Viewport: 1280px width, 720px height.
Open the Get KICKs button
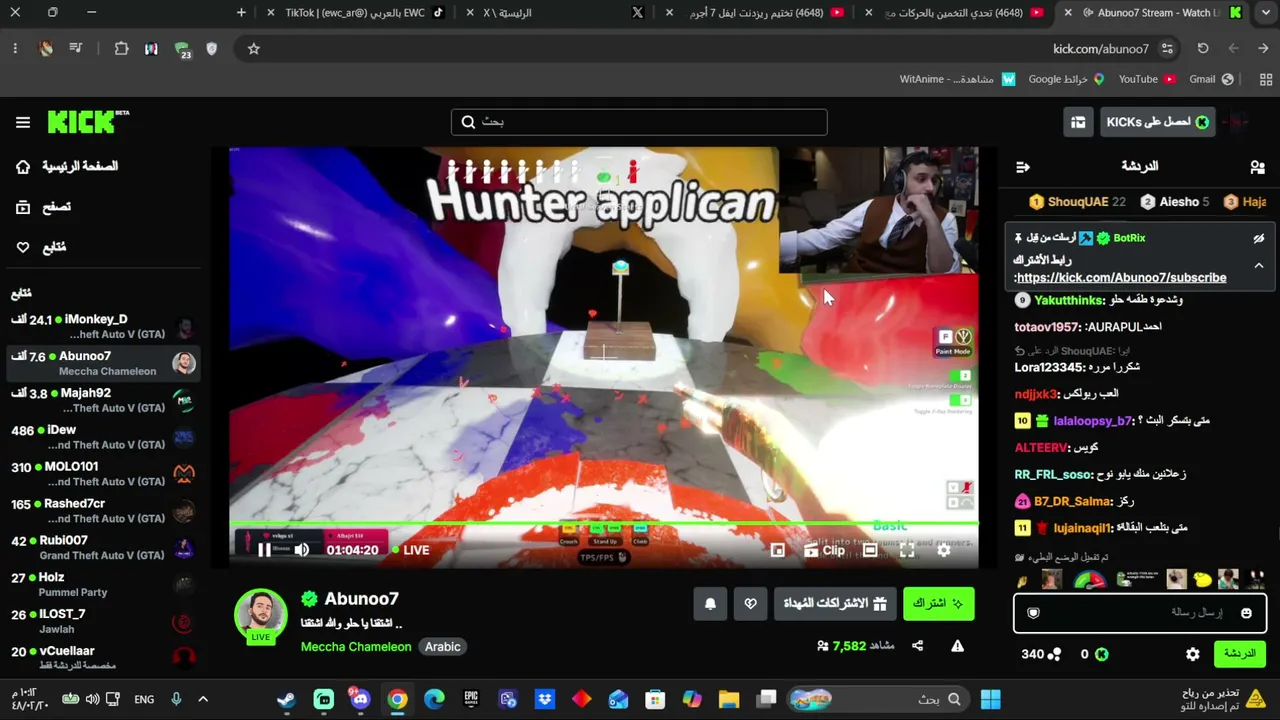1158,122
